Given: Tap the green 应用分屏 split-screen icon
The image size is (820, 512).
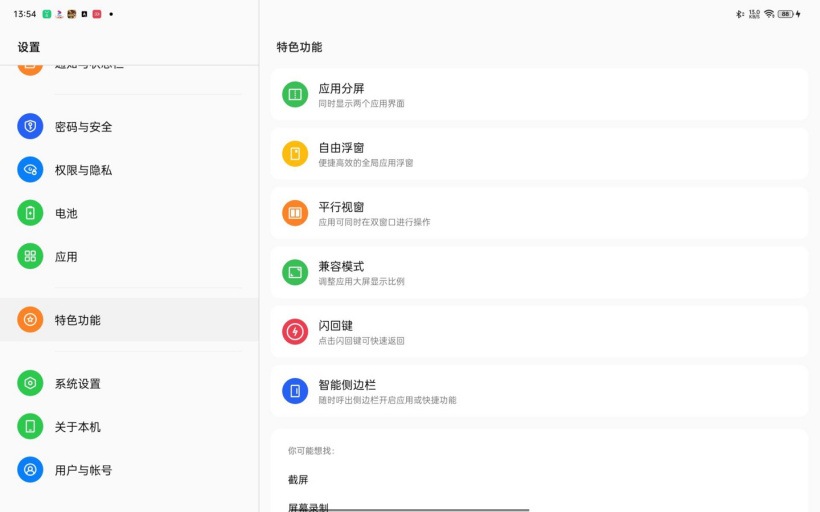Looking at the screenshot, I should [295, 95].
